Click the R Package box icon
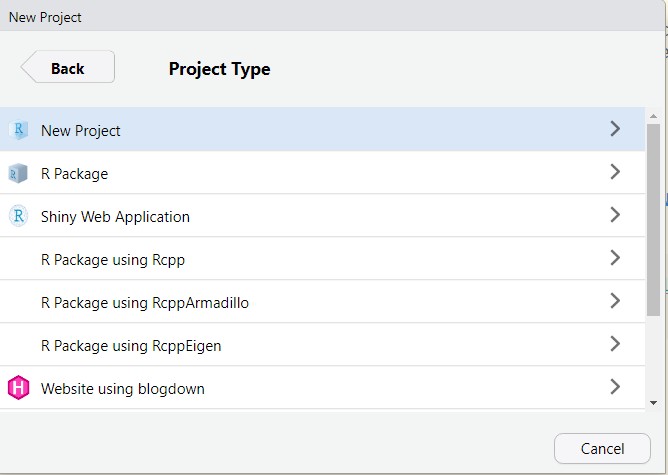668x475 pixels. (x=18, y=173)
